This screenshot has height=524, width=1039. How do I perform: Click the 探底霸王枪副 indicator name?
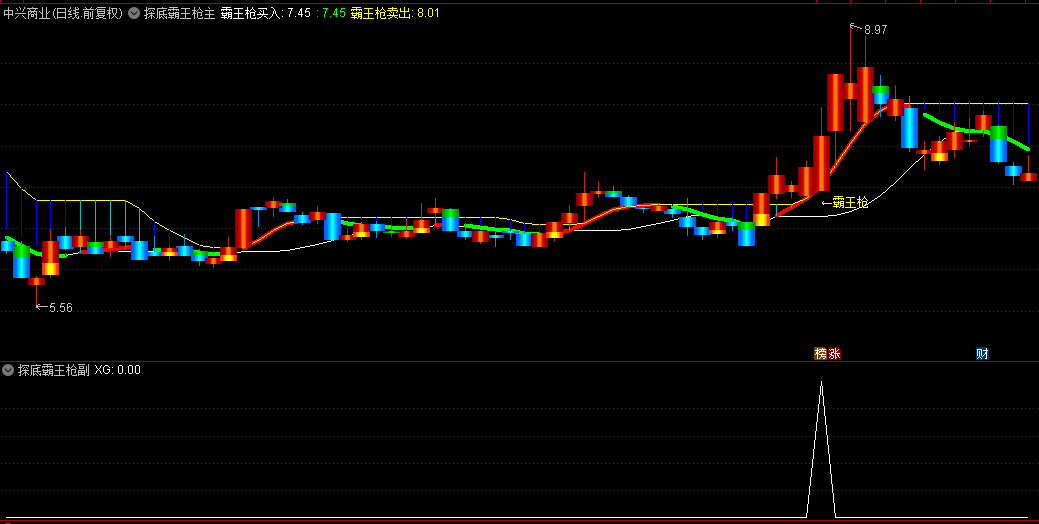[x=53, y=370]
